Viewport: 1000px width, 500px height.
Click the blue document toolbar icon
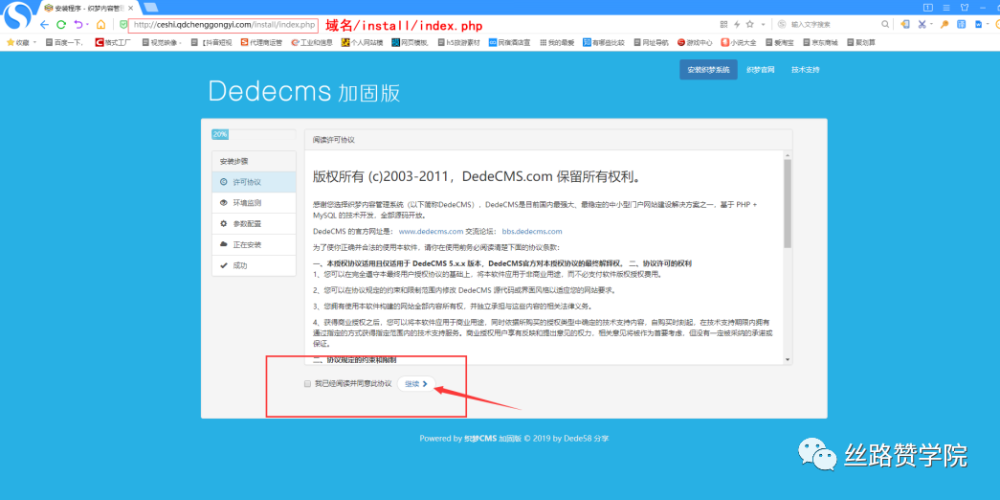click(x=978, y=24)
